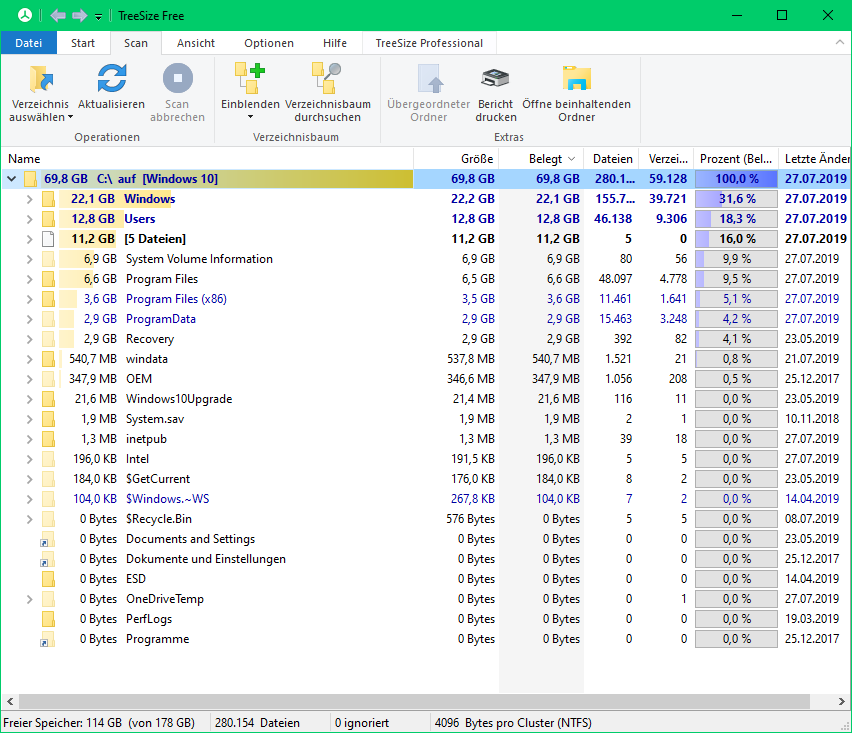Click the TreeSize app icon in title bar

[25, 15]
